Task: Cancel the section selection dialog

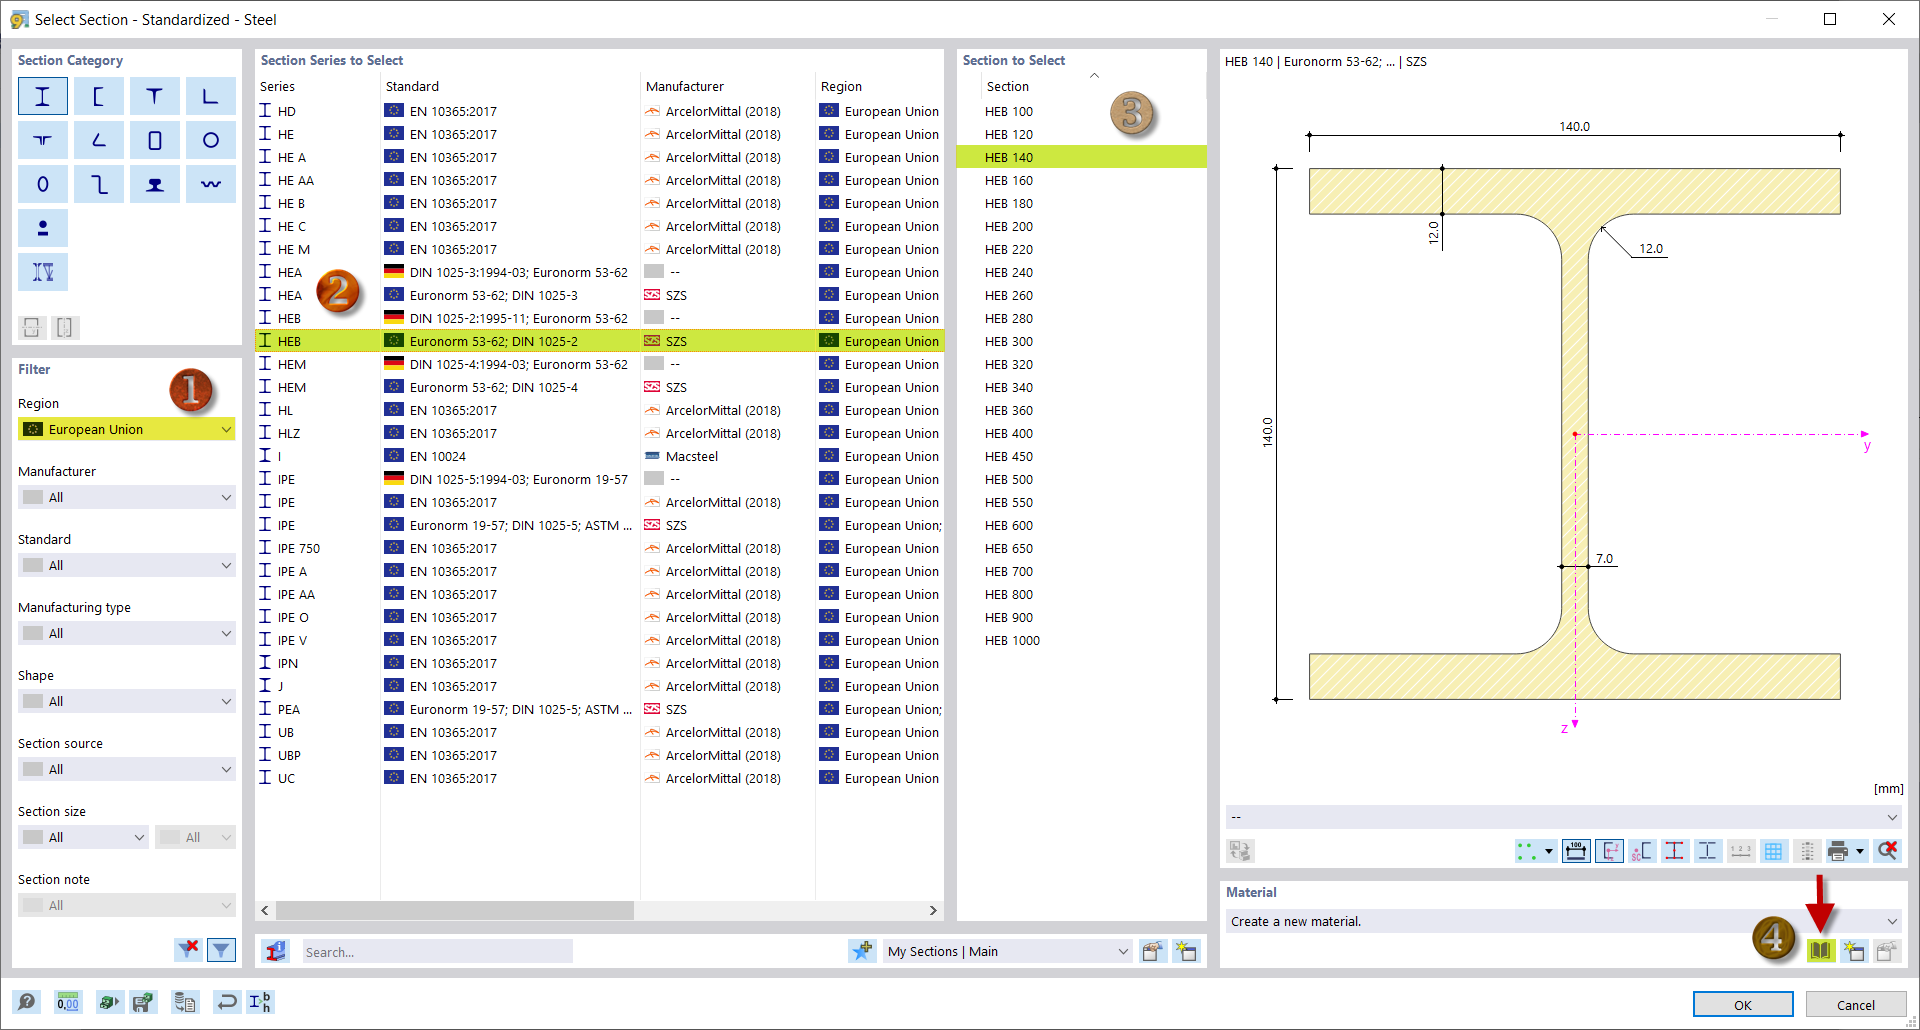Action: [x=1855, y=1004]
